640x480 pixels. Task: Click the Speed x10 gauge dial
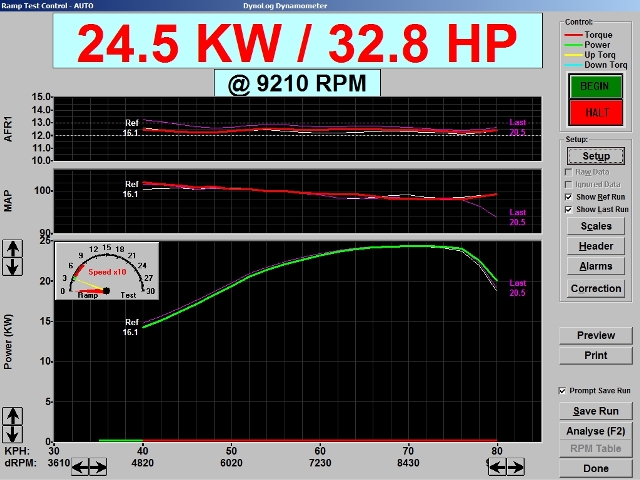point(107,271)
